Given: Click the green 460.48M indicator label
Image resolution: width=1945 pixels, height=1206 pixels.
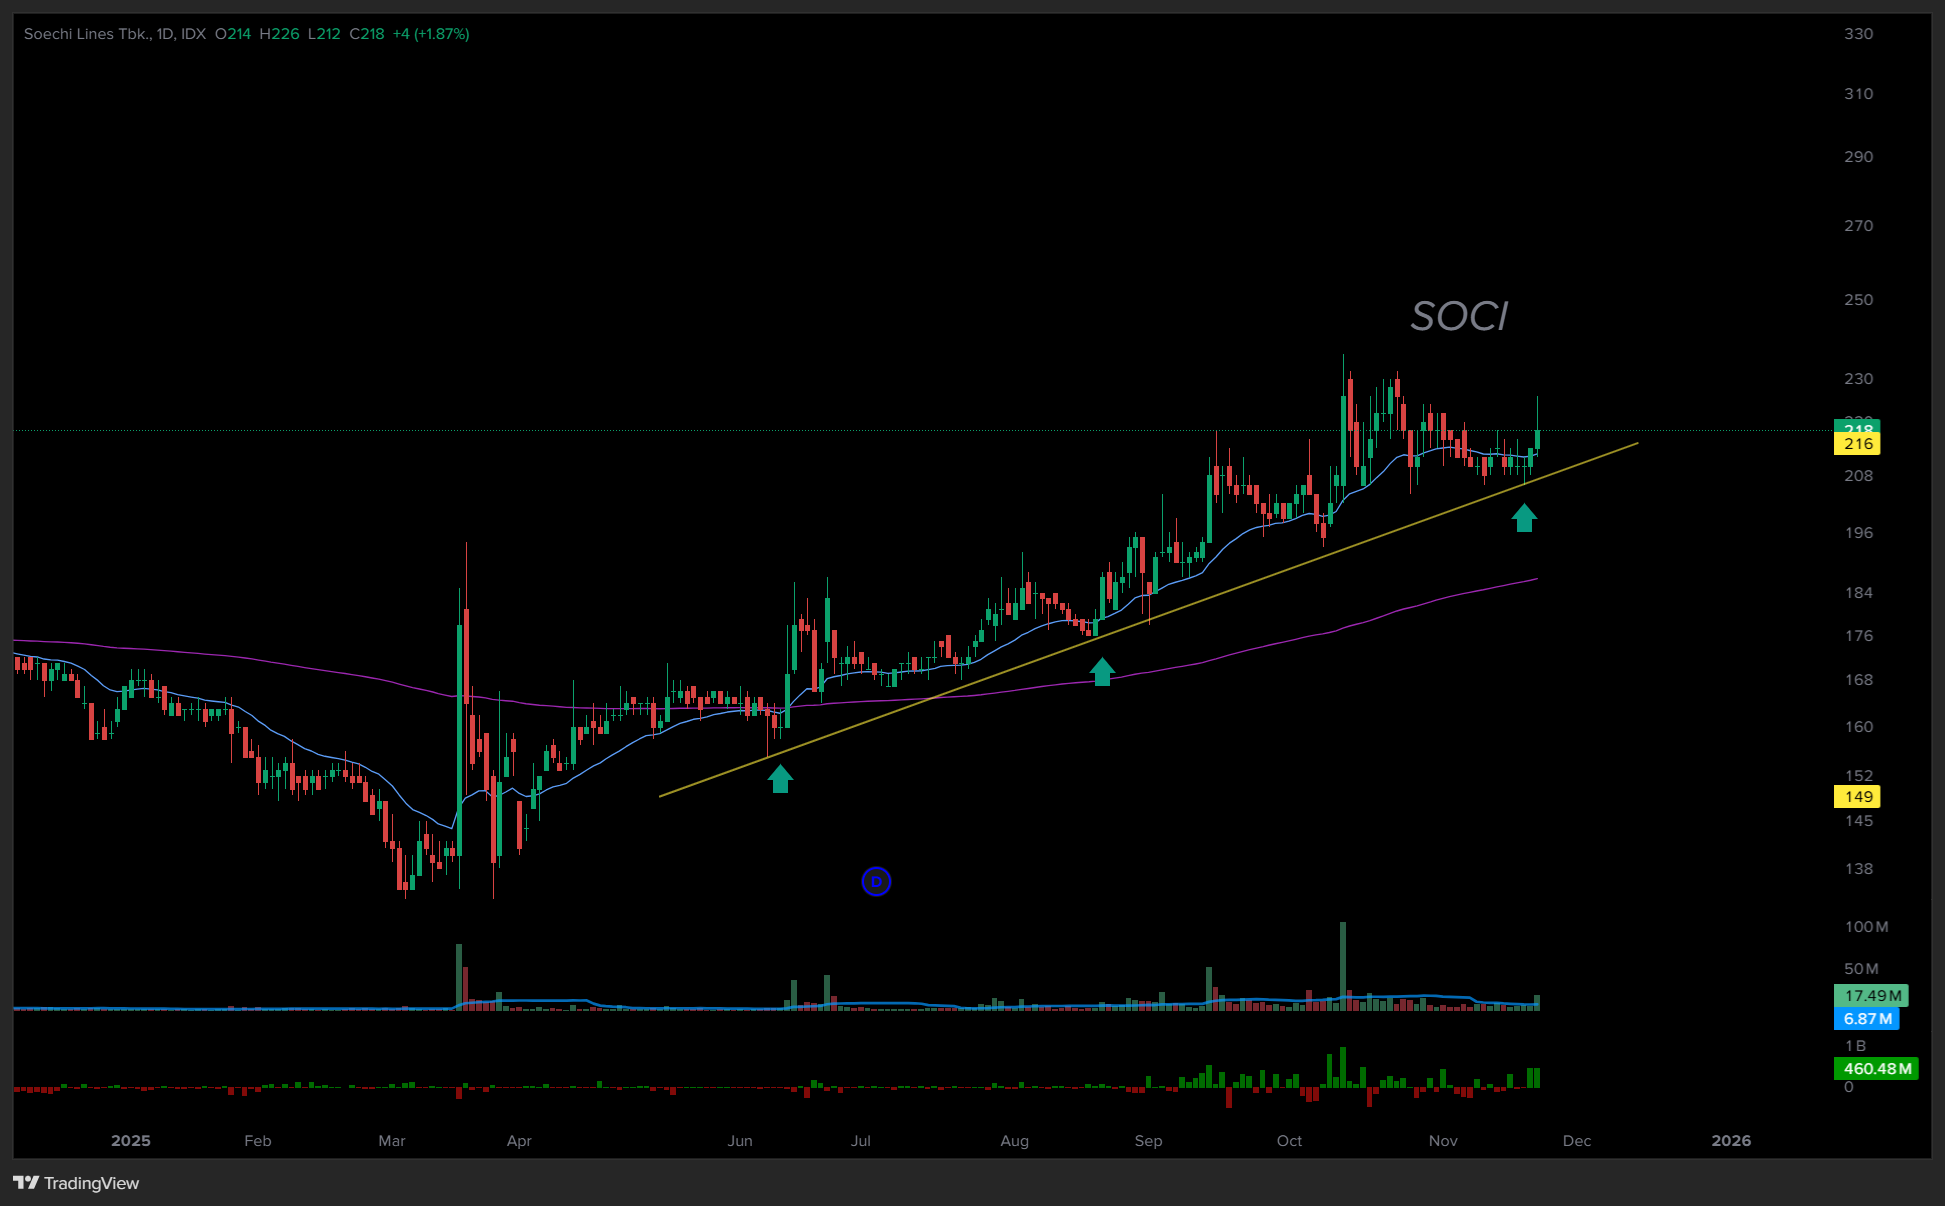Looking at the screenshot, I should coord(1876,1069).
